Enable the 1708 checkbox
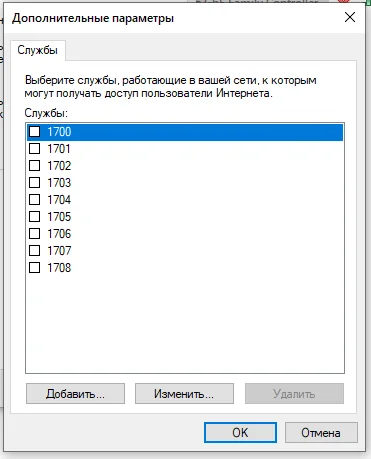371x459 pixels. [x=34, y=268]
